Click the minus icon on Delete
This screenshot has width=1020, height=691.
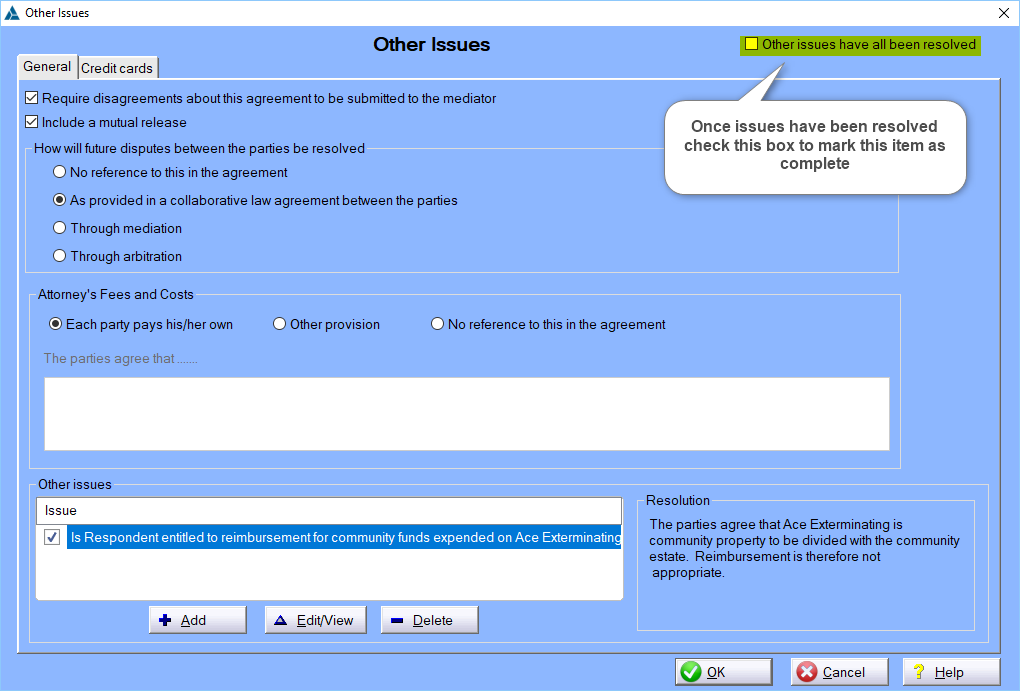point(397,620)
